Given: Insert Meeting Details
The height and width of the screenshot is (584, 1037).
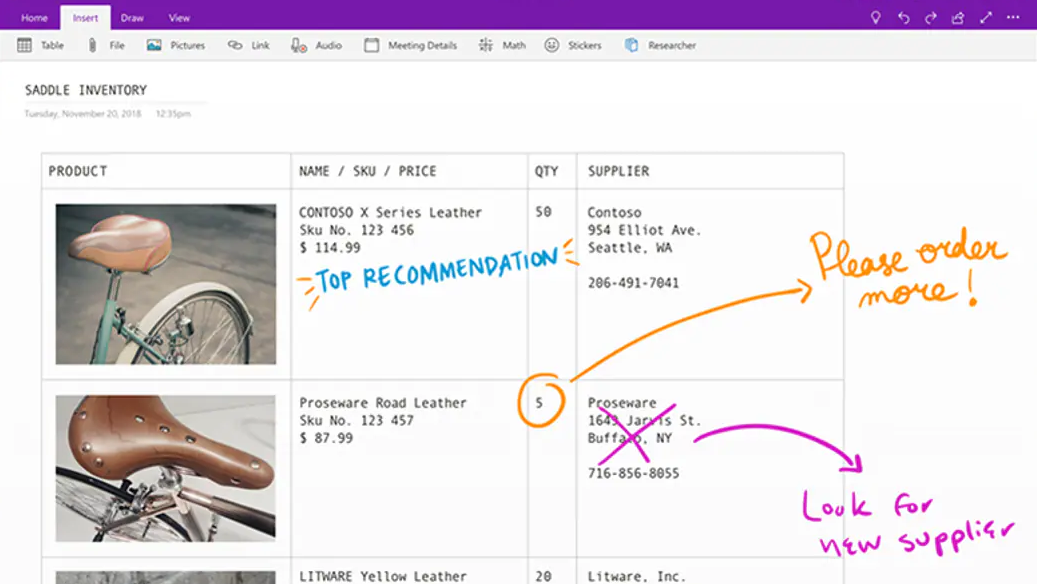Looking at the screenshot, I should pos(410,44).
